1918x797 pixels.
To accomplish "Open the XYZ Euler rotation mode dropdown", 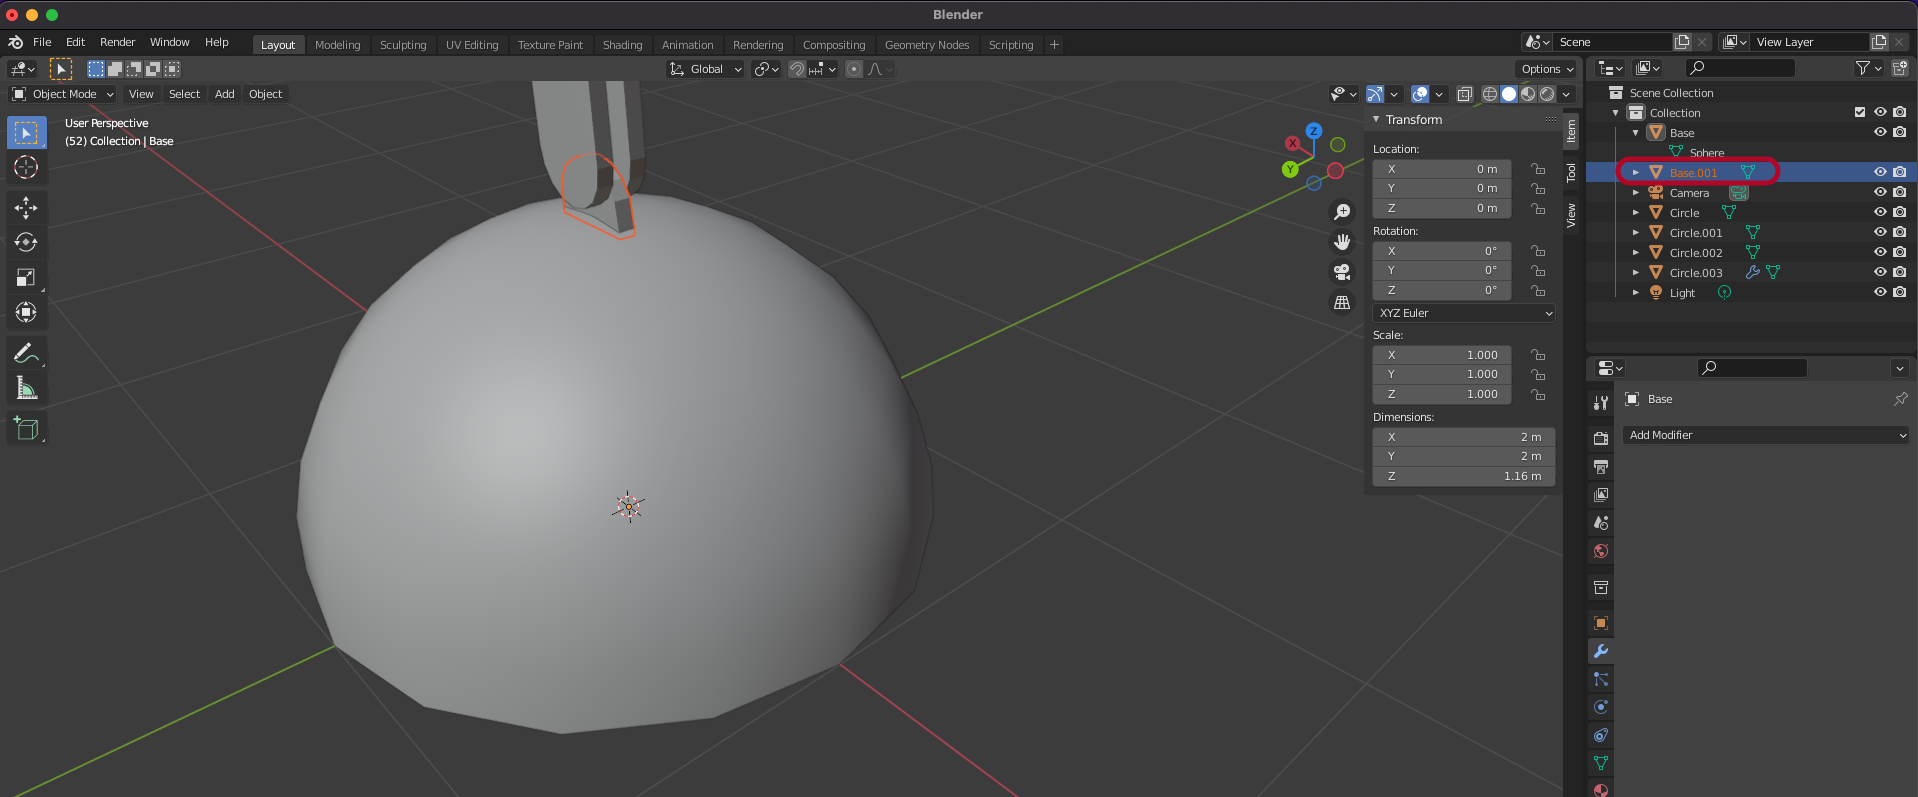I will [x=1464, y=313].
